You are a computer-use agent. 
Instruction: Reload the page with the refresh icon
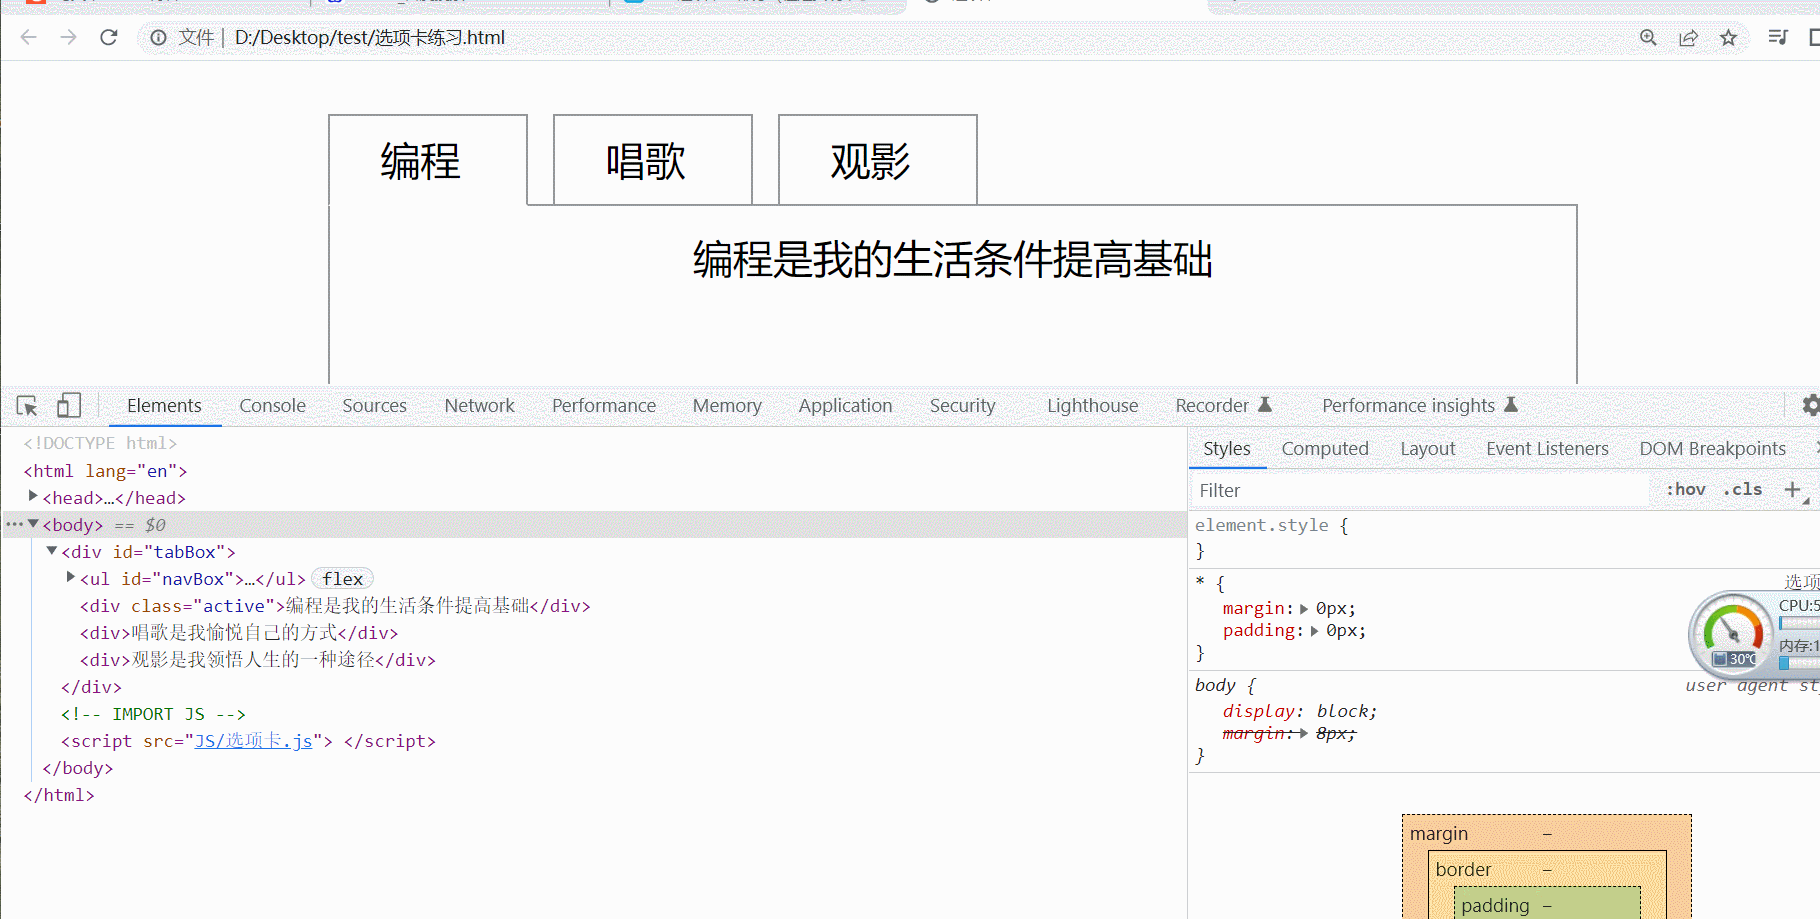click(109, 38)
